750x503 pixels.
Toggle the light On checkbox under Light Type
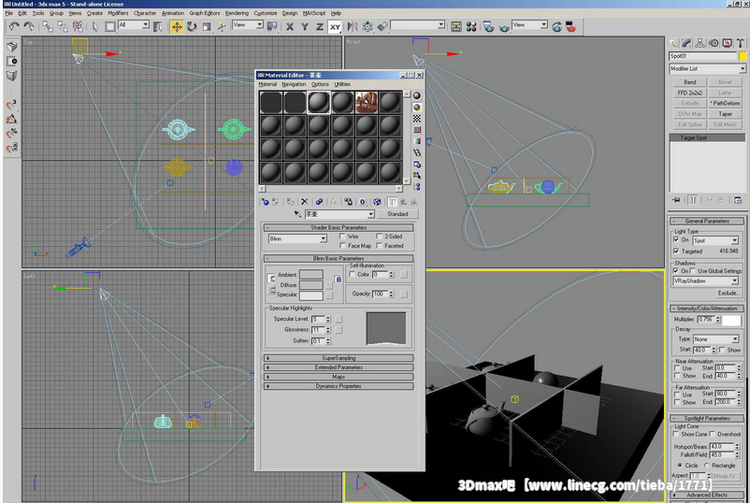676,240
